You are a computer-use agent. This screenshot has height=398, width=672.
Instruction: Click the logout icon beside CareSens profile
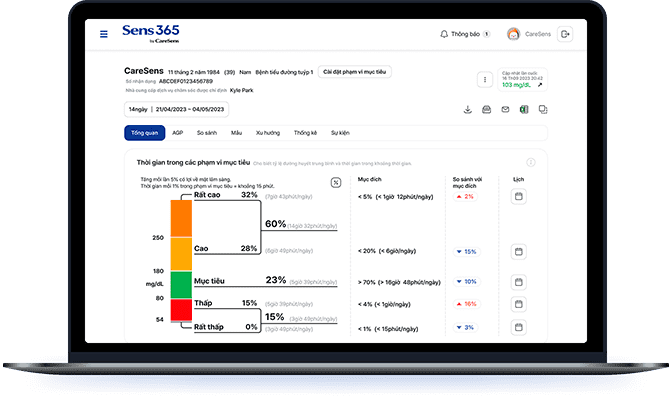pyautogui.click(x=565, y=34)
